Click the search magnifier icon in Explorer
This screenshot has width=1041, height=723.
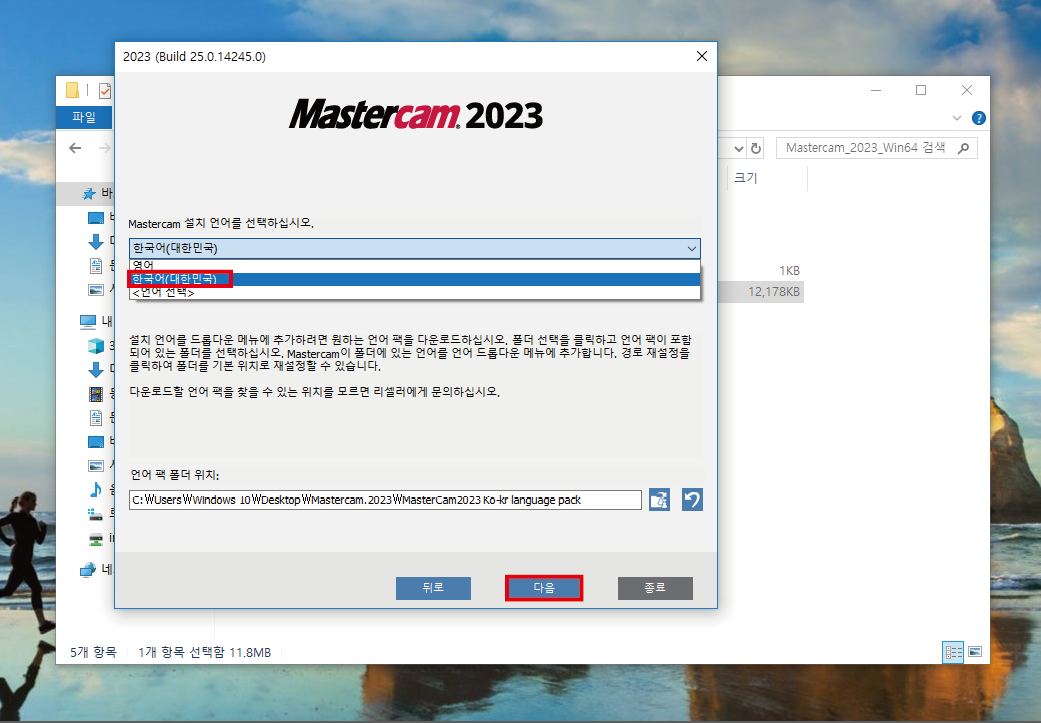pyautogui.click(x=963, y=148)
